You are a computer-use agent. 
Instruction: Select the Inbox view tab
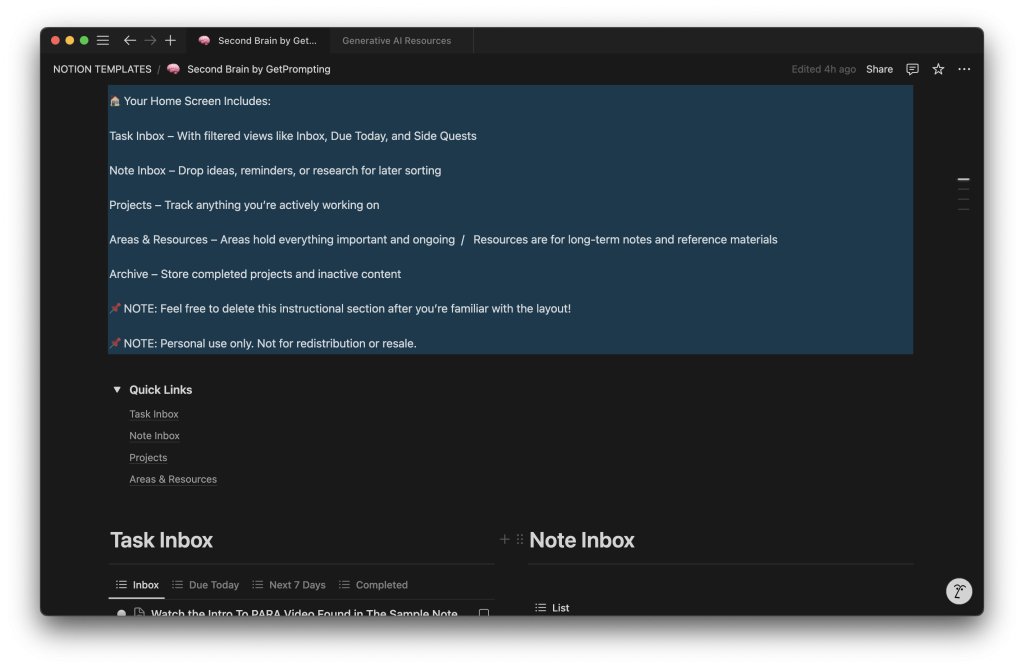pyautogui.click(x=137, y=585)
